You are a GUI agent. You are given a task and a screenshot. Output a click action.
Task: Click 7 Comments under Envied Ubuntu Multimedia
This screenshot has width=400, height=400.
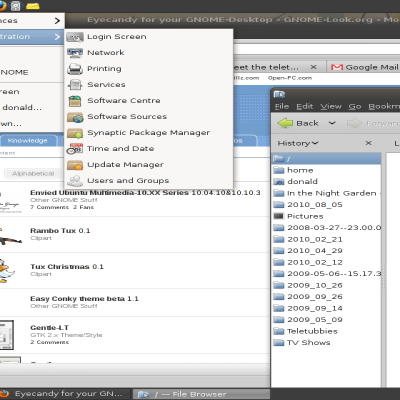pos(49,207)
